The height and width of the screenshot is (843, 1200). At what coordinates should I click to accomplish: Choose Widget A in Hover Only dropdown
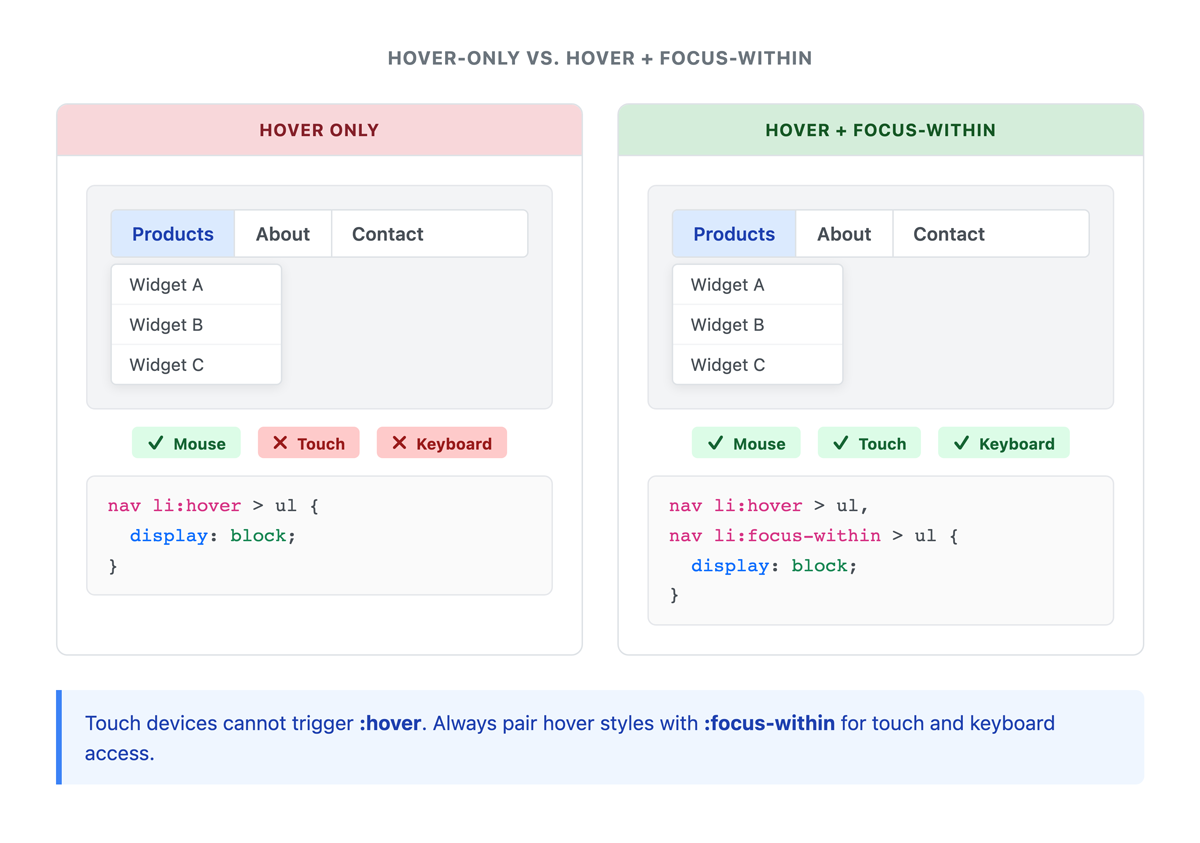click(196, 285)
